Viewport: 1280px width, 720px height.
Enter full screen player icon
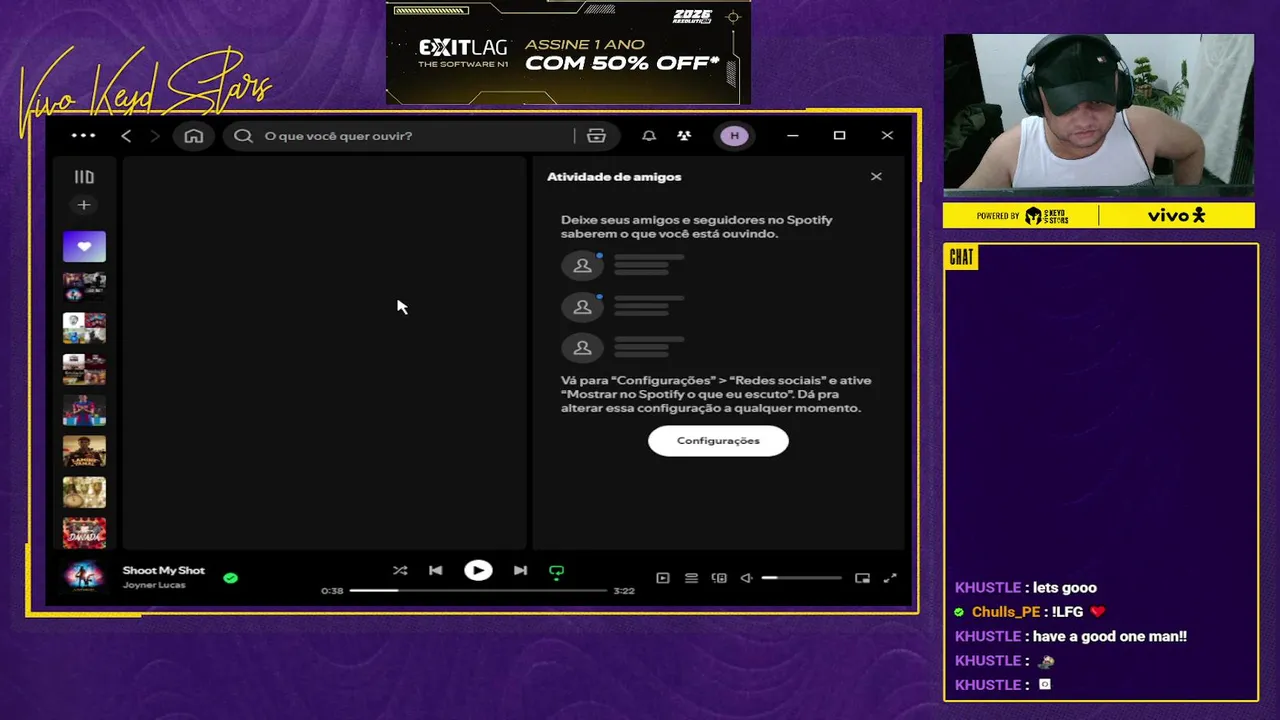pos(890,578)
